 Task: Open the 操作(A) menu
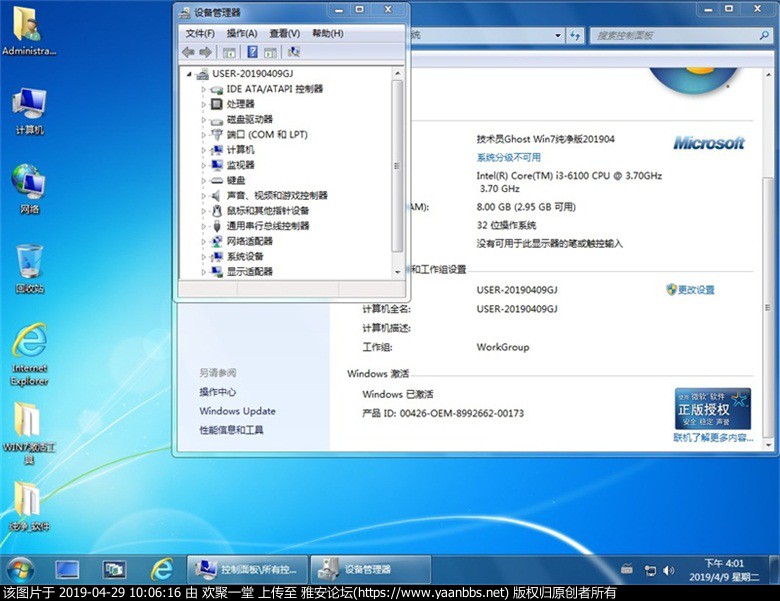tap(242, 33)
